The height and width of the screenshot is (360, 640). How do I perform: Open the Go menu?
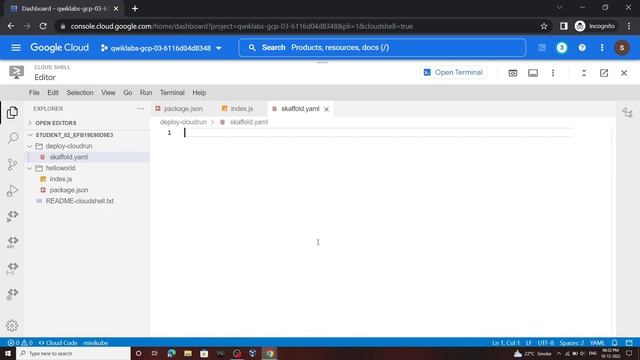tap(127, 93)
